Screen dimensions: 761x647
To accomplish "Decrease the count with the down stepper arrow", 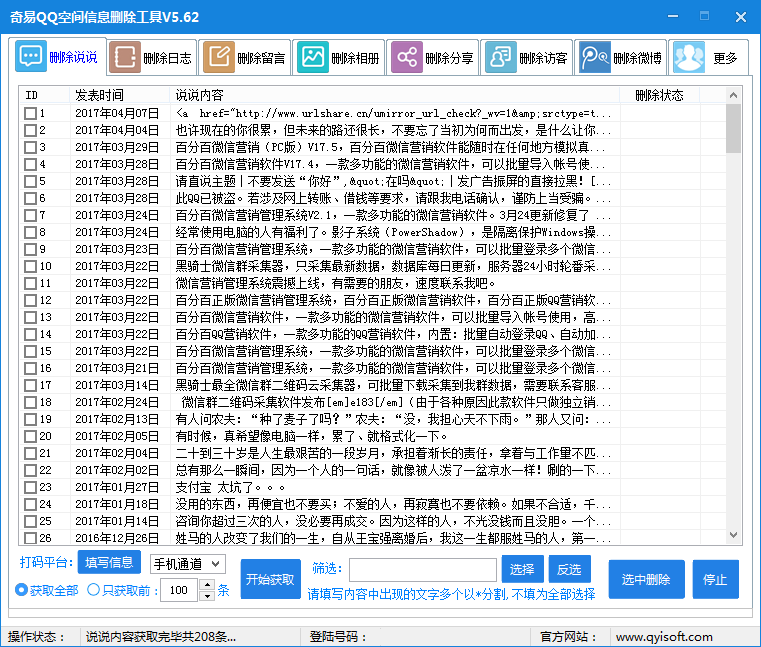I will (207, 596).
